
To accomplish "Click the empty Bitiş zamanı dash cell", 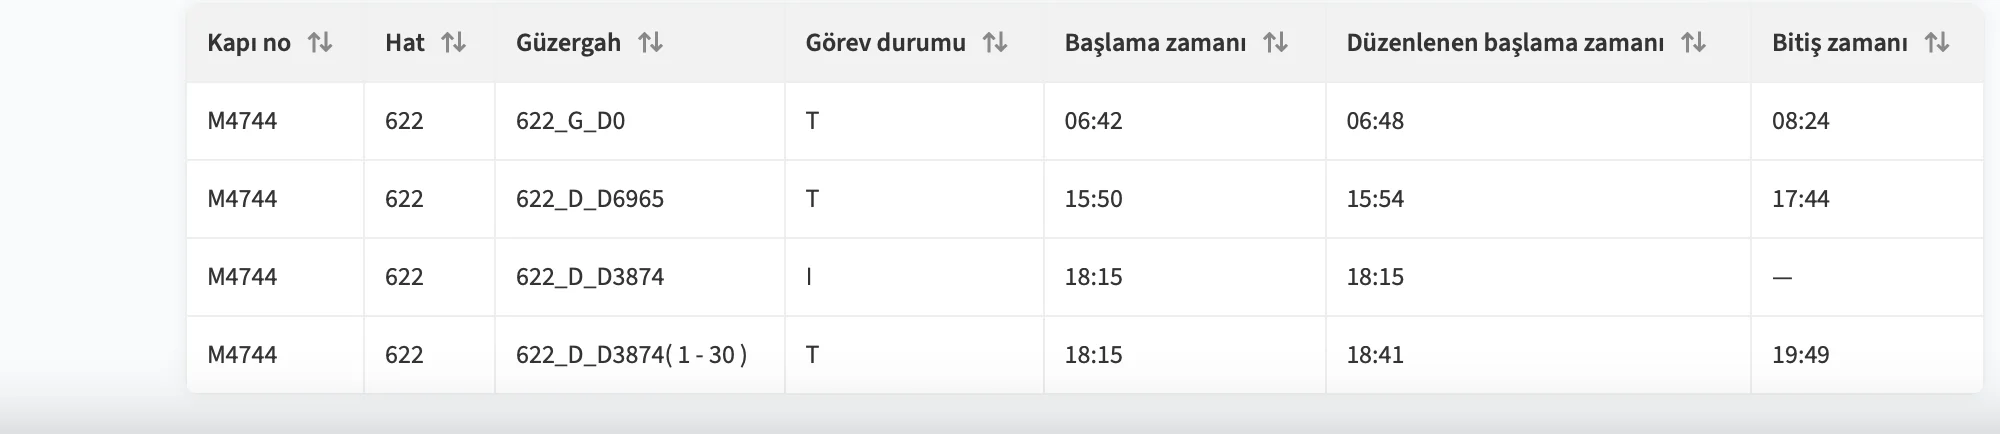I will pos(1782,277).
